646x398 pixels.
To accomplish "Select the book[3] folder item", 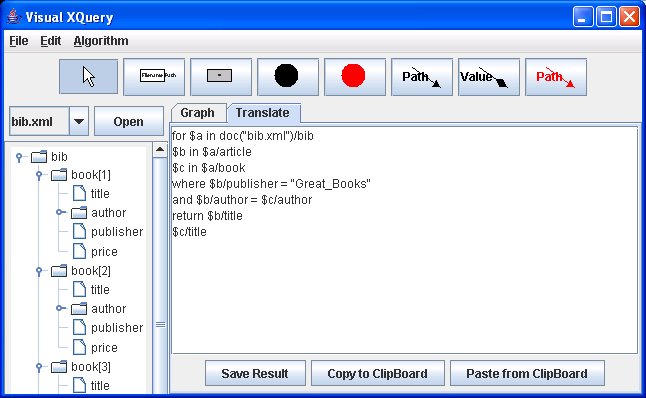I will [x=81, y=366].
